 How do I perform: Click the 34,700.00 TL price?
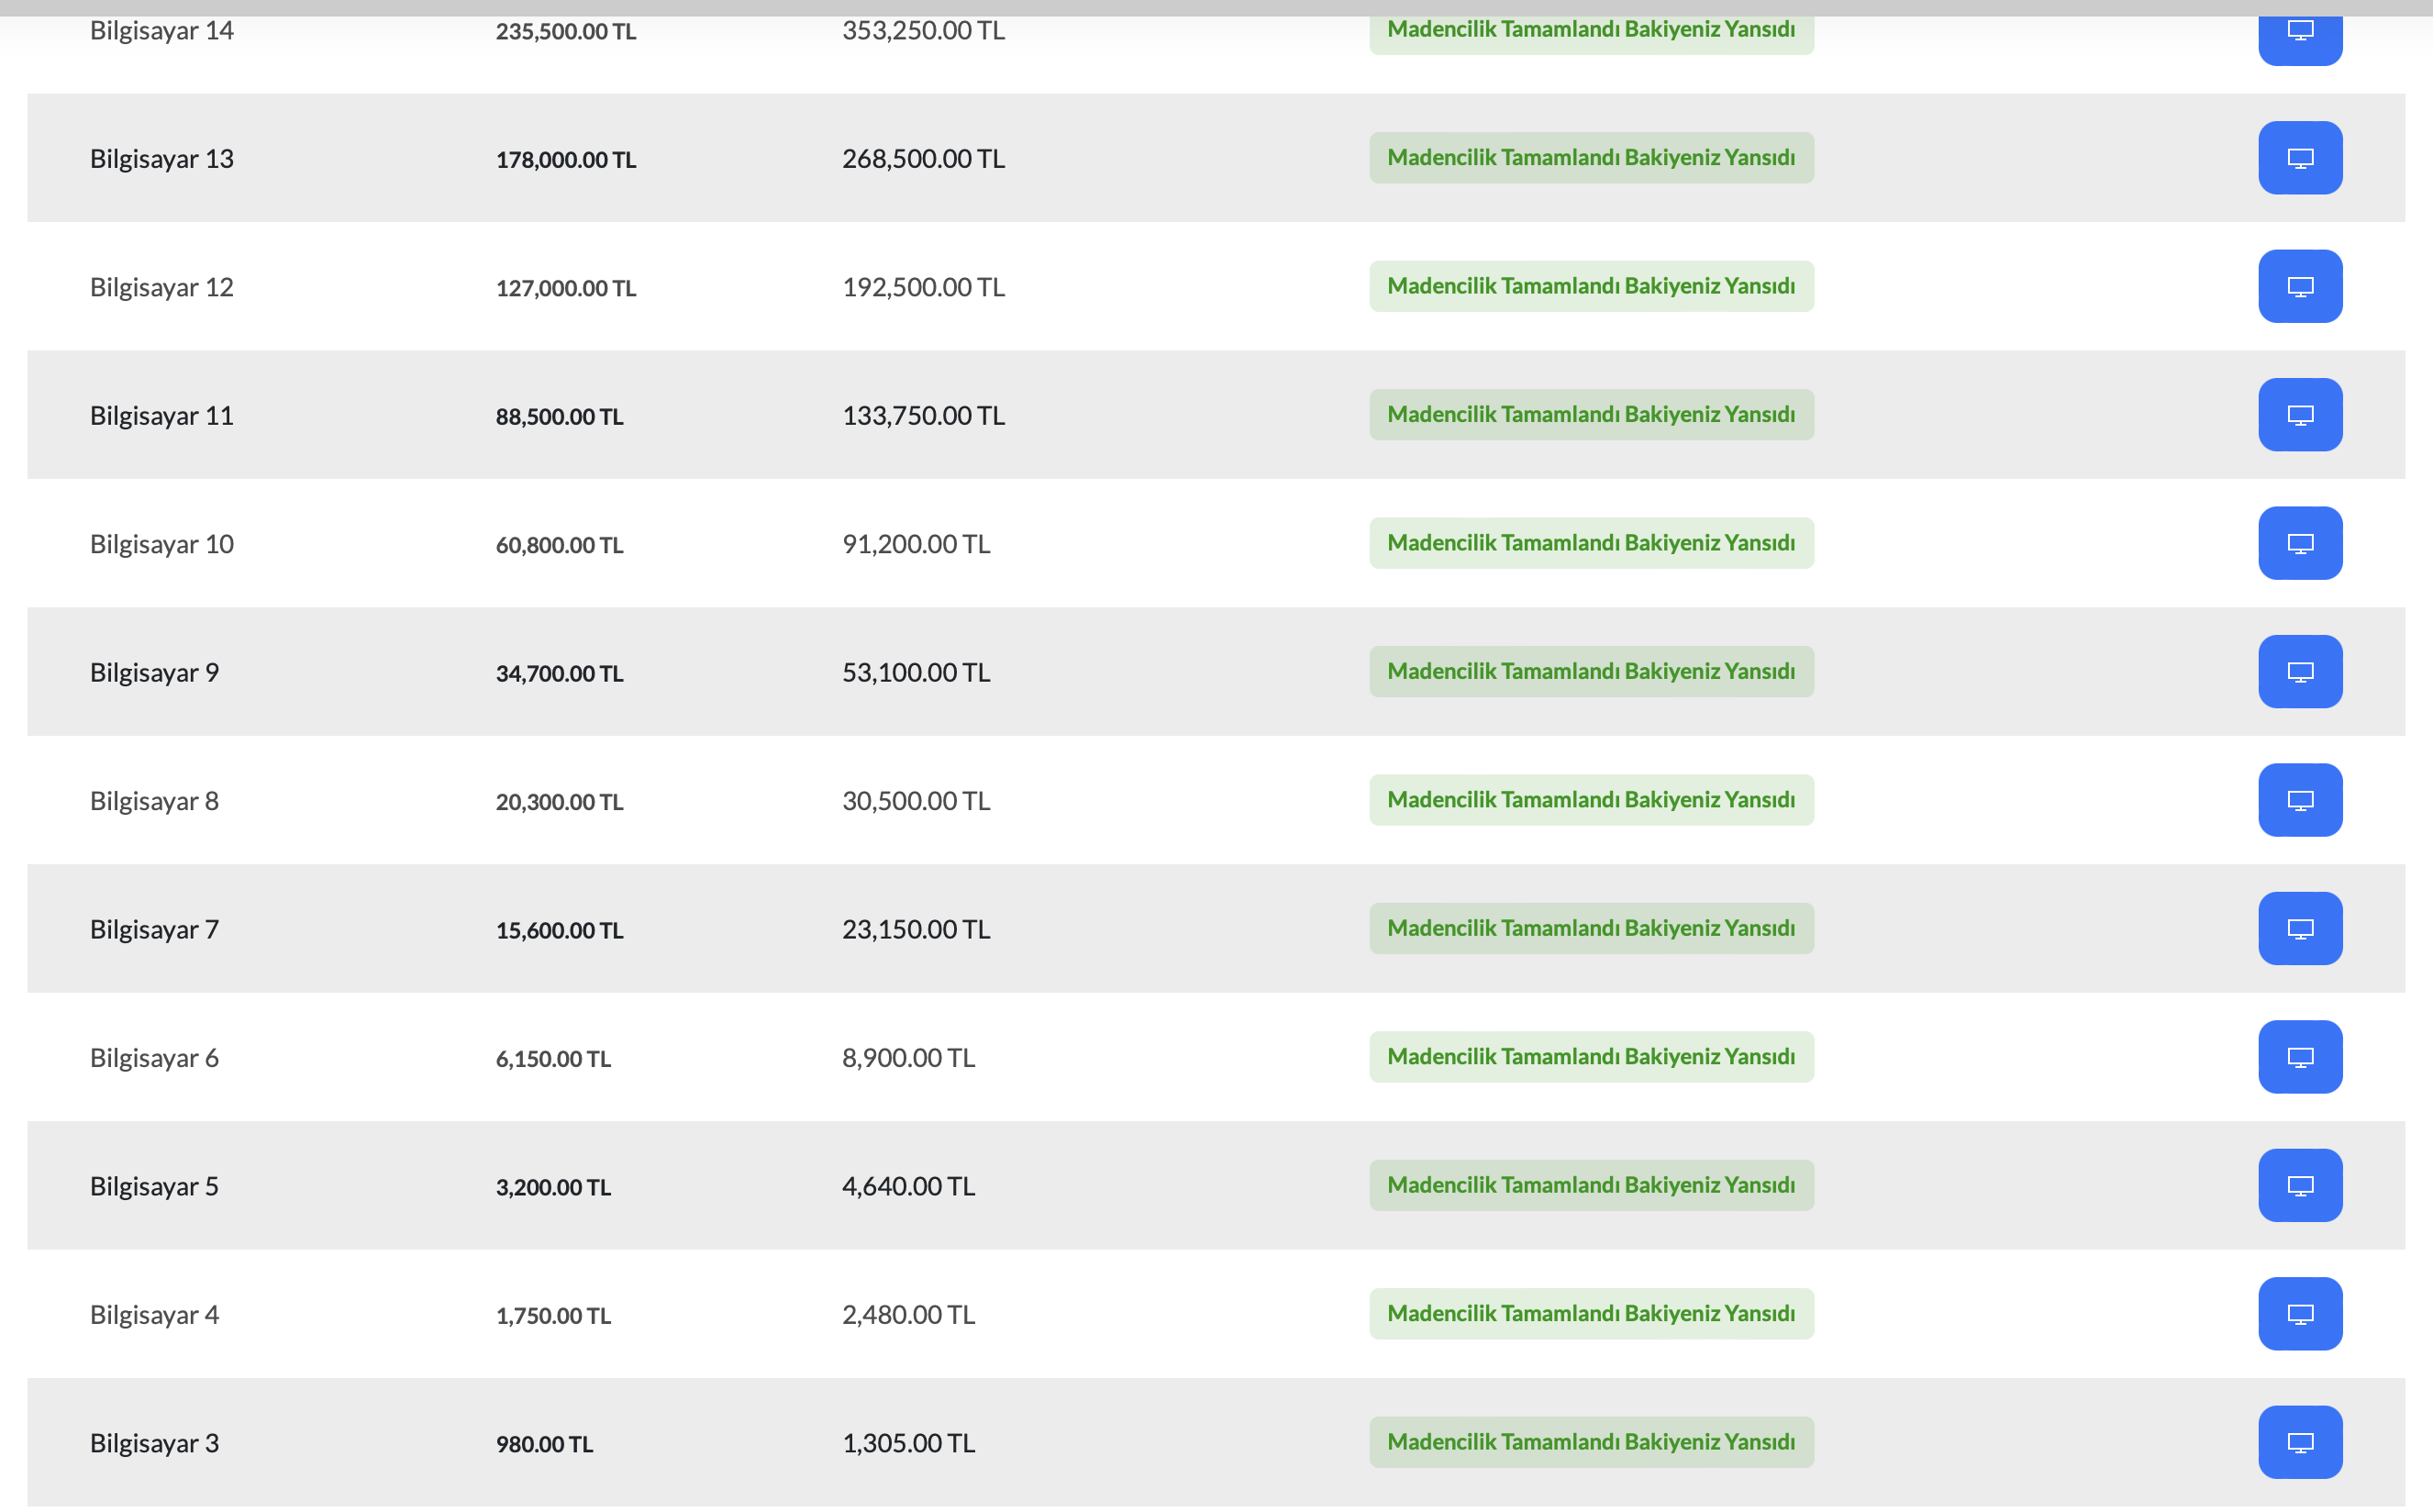click(559, 673)
